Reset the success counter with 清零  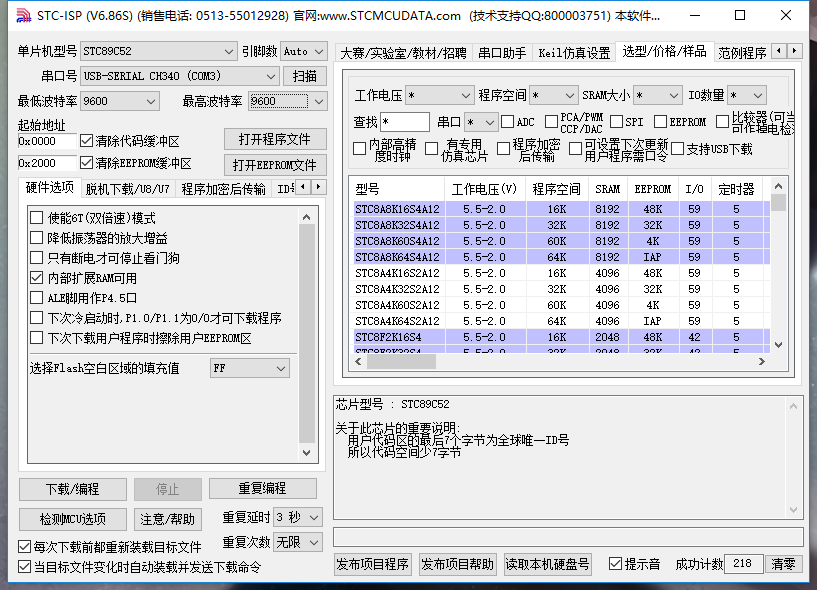(x=784, y=563)
